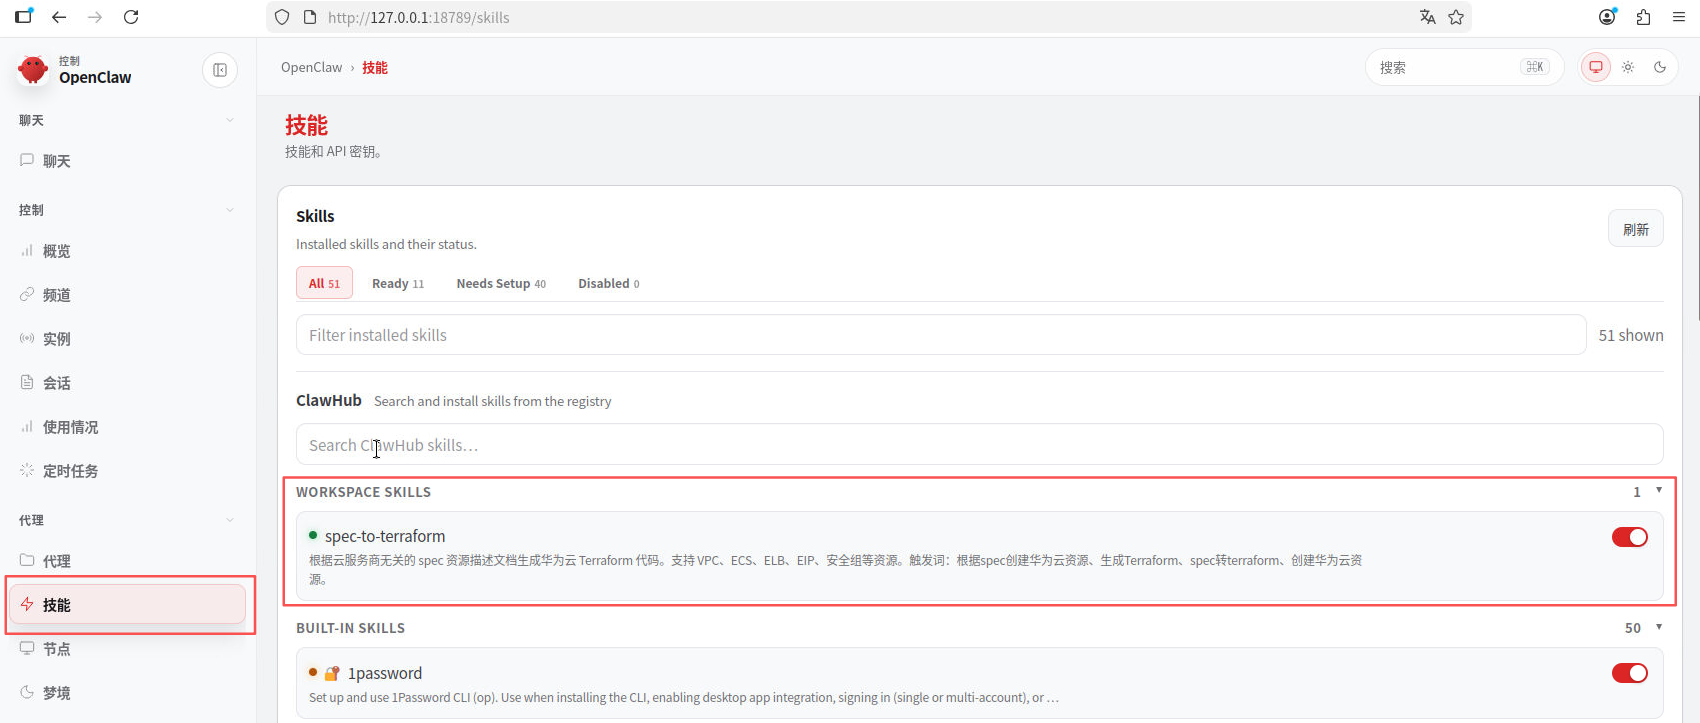Click the OpenClaw breadcrumb link
Viewport: 1700px width, 723px height.
pos(311,67)
